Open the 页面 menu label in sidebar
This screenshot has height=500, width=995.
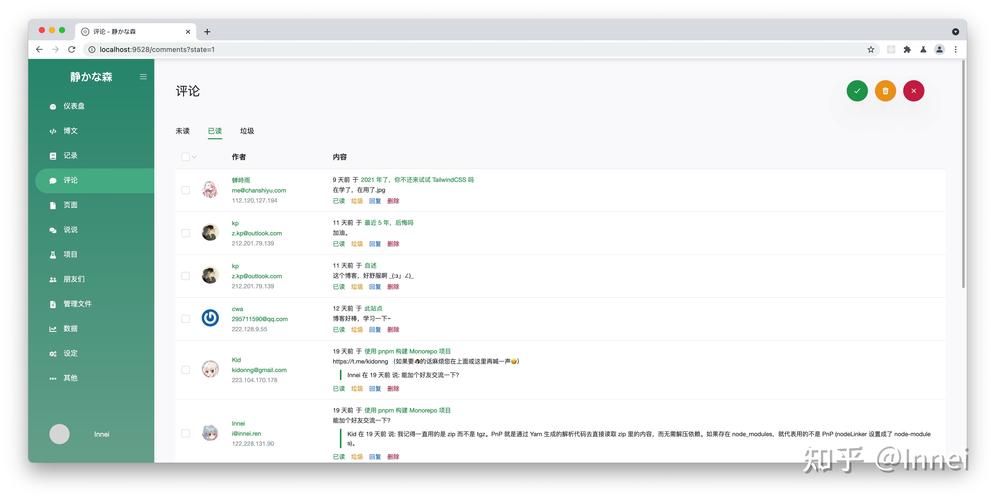70,205
